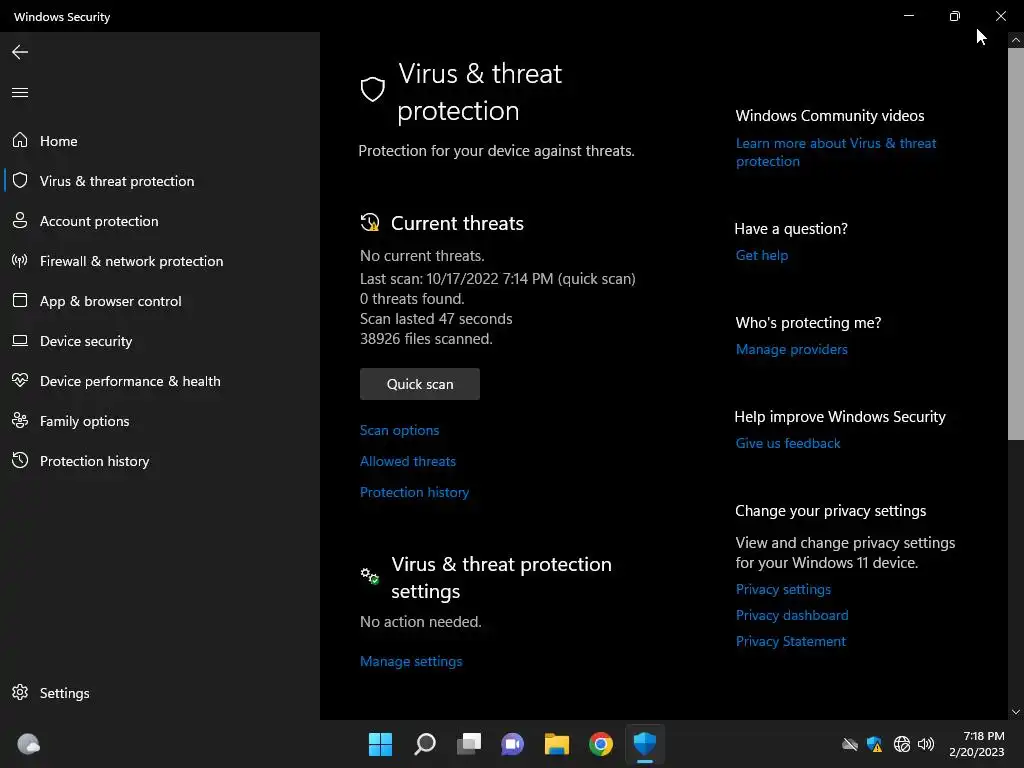This screenshot has width=1024, height=768.
Task: Click the back arrow icon
Action: [20, 52]
